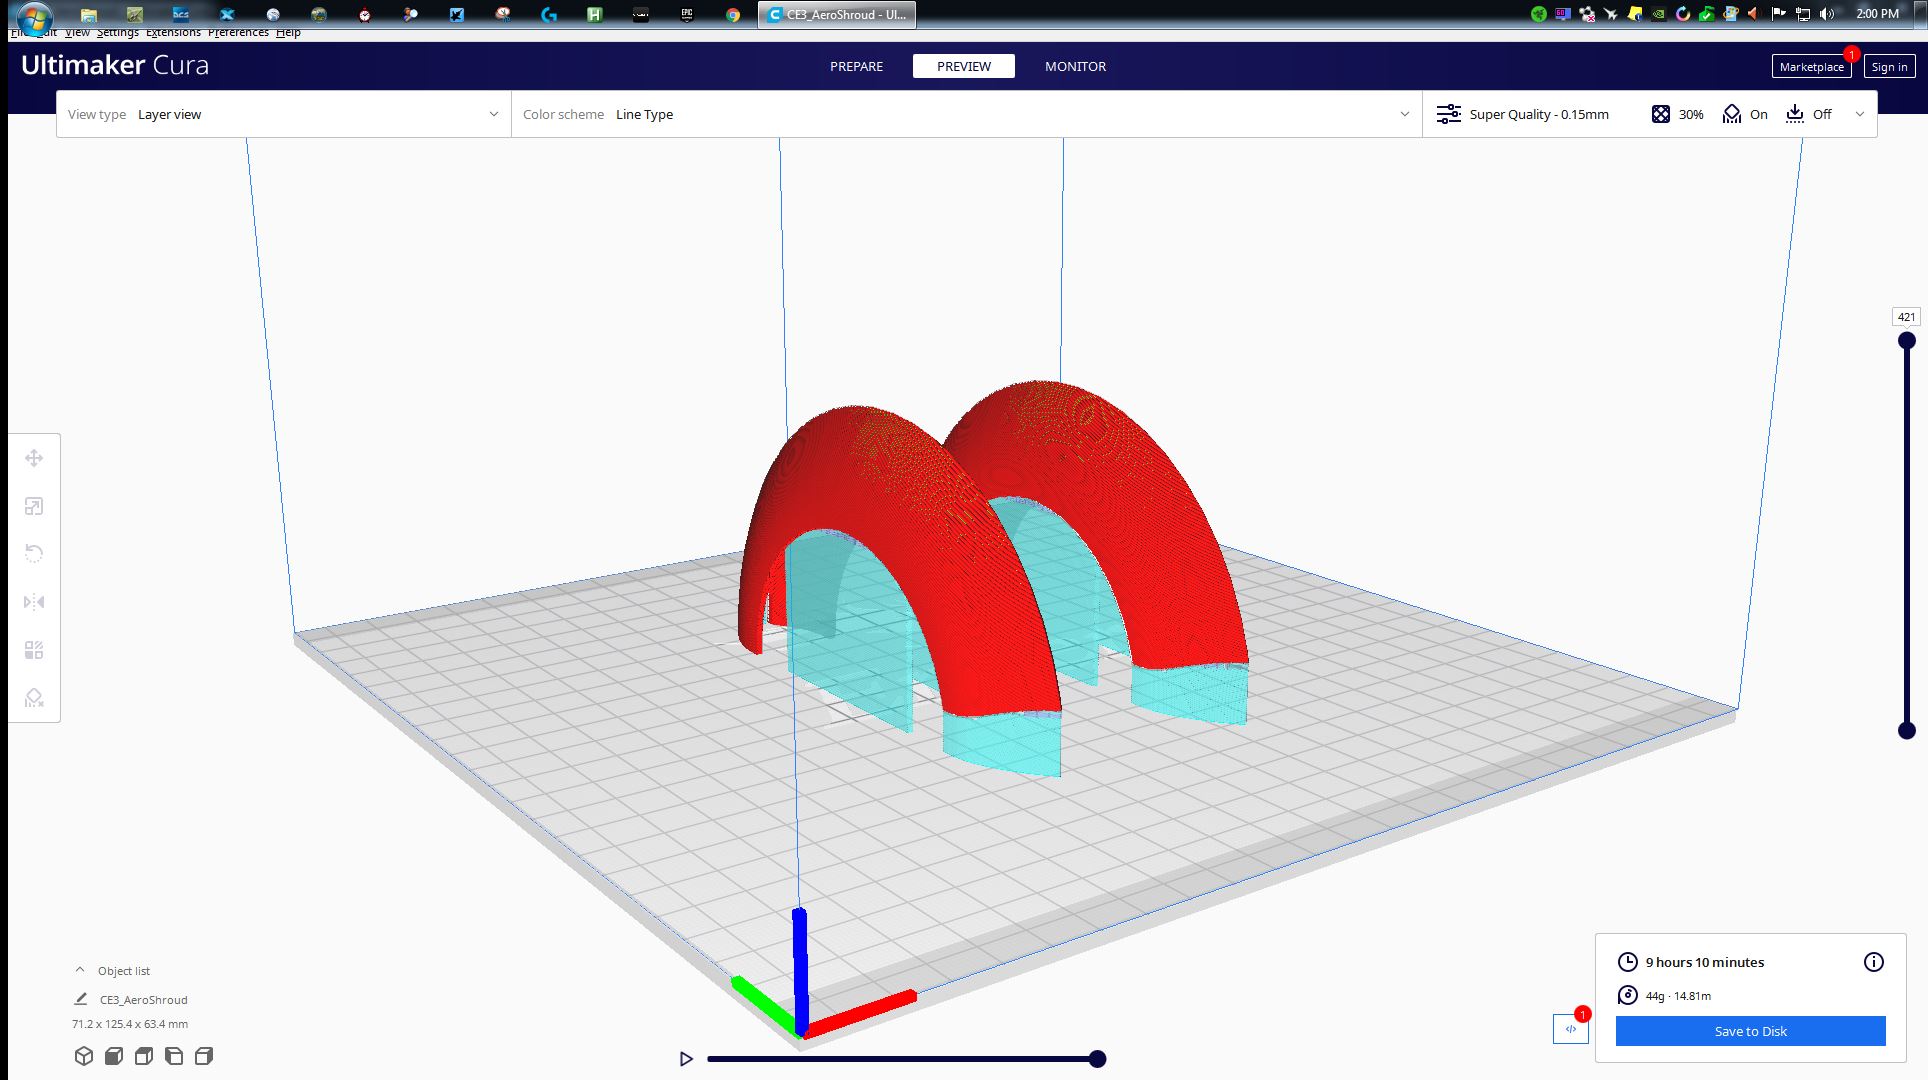Click the 30% infill value
This screenshot has height=1080, width=1928.
click(x=1691, y=114)
